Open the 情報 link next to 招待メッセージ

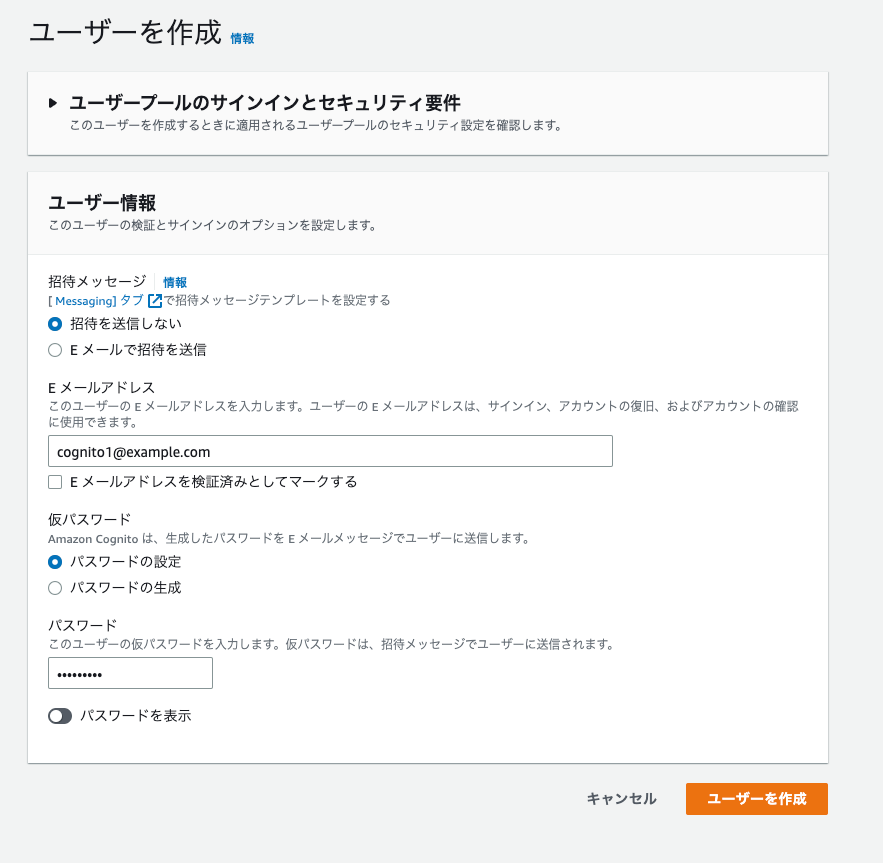[175, 282]
